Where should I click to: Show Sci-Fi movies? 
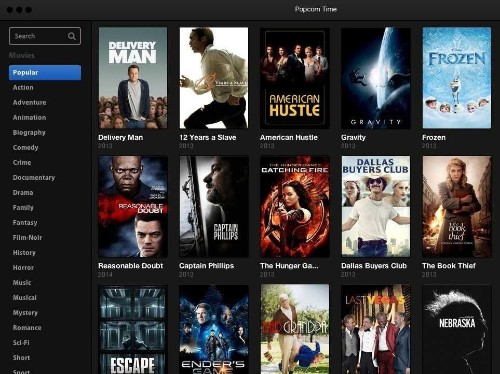point(21,342)
